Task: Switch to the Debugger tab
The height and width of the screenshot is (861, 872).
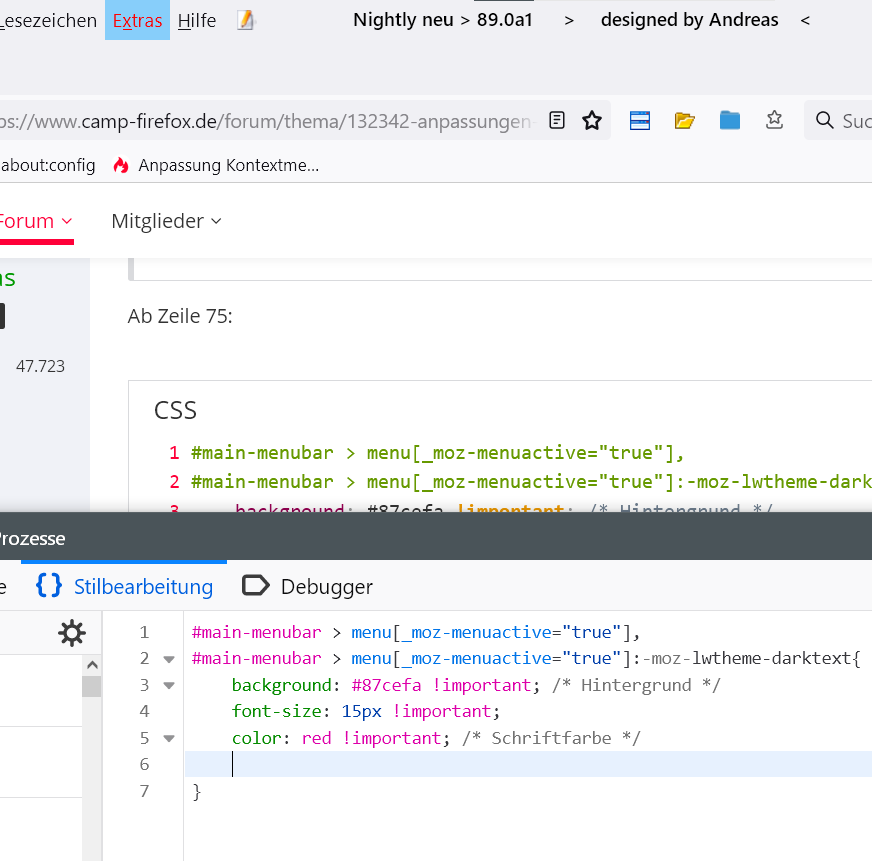Action: click(308, 587)
